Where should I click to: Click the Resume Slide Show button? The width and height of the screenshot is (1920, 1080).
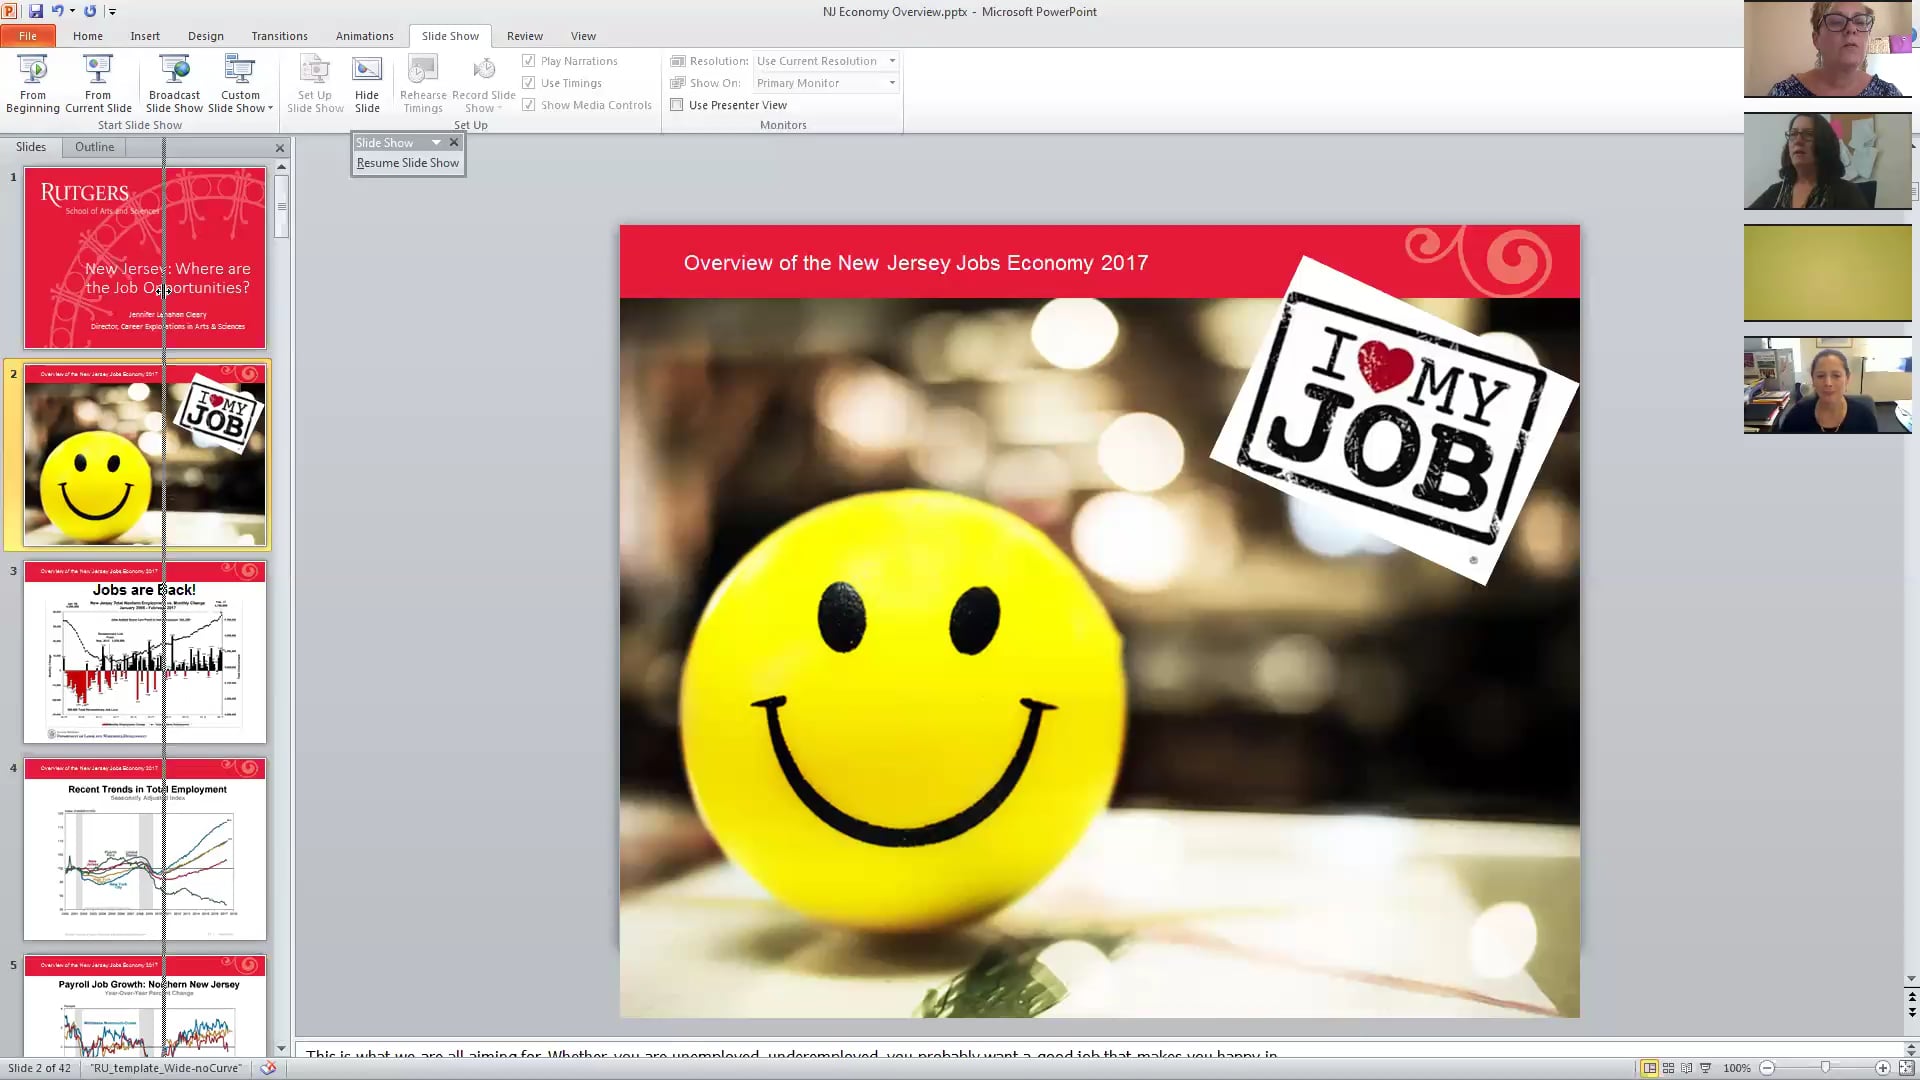coord(407,162)
